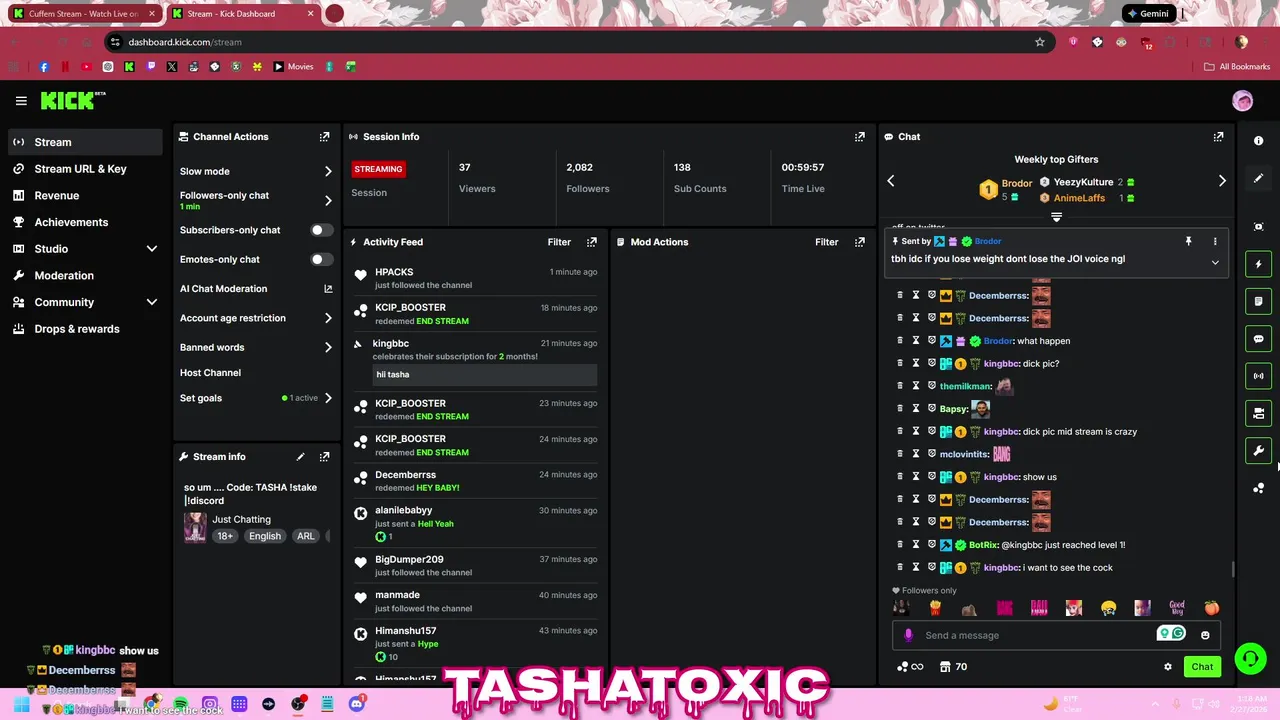The width and height of the screenshot is (1280, 720).
Task: Open Activity Feed Filter
Action: tap(559, 242)
